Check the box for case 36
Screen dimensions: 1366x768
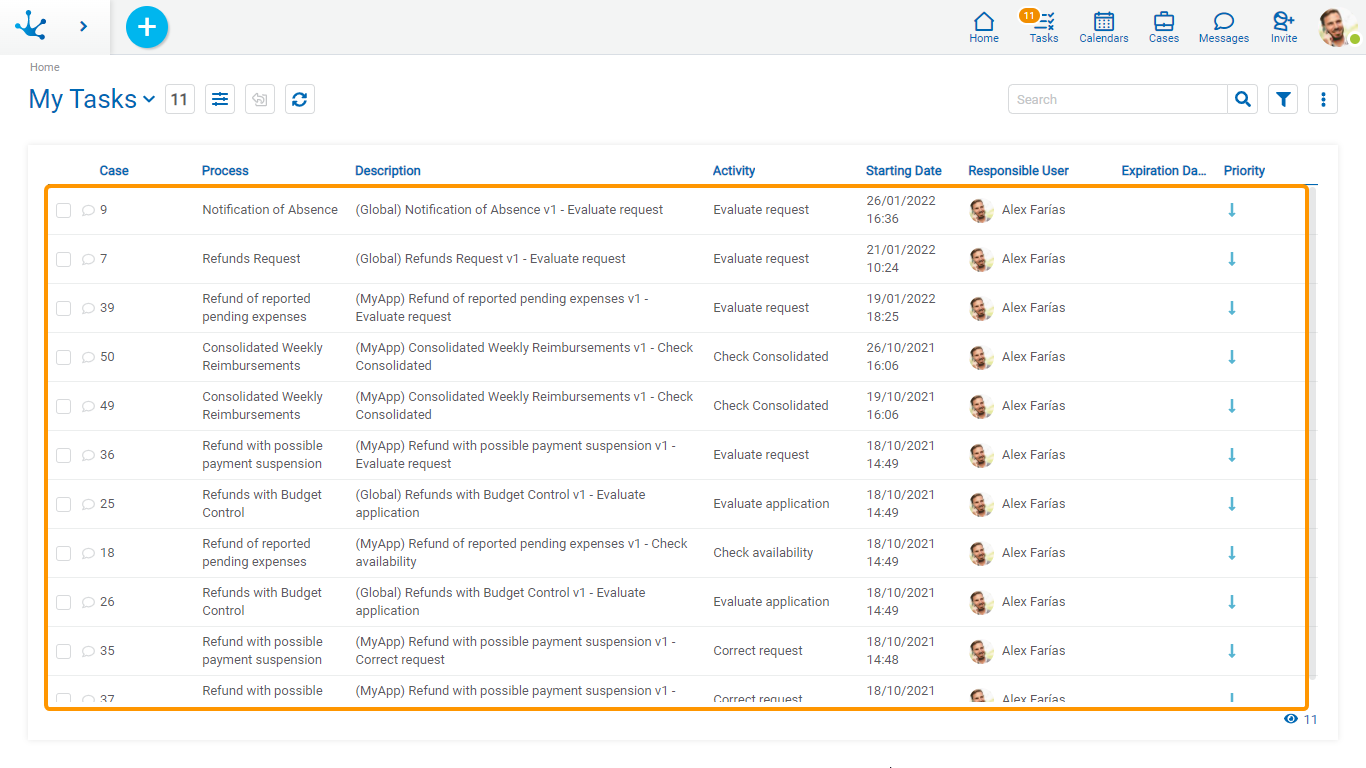pyautogui.click(x=63, y=455)
